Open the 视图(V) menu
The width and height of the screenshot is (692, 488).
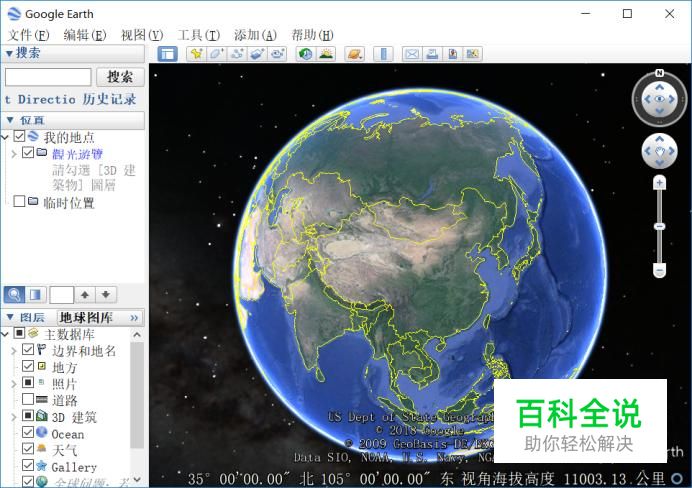click(142, 35)
